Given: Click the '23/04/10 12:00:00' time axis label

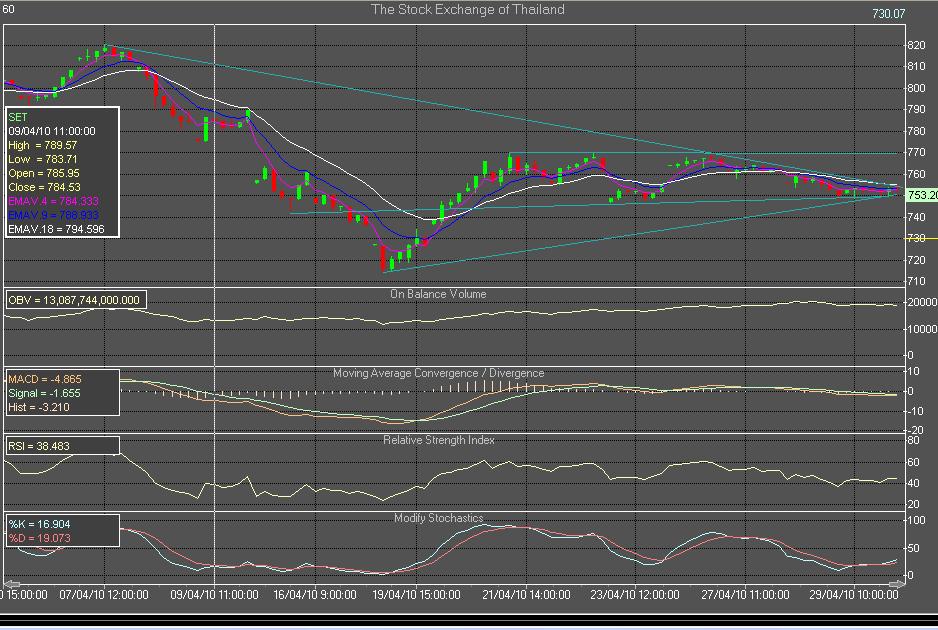Looking at the screenshot, I should [x=635, y=595].
